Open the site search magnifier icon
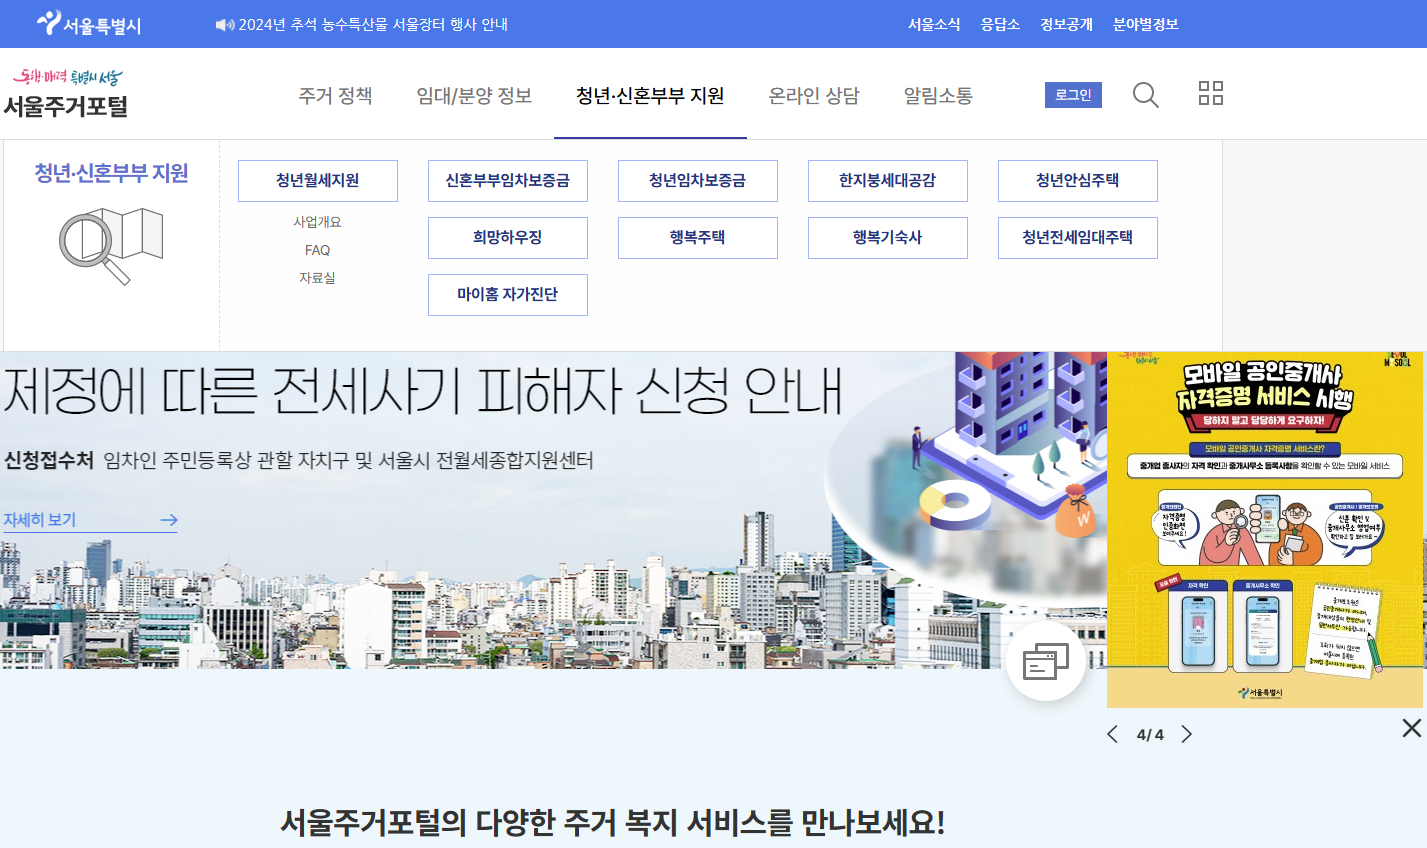Screen dimensions: 1427x848 point(1146,93)
